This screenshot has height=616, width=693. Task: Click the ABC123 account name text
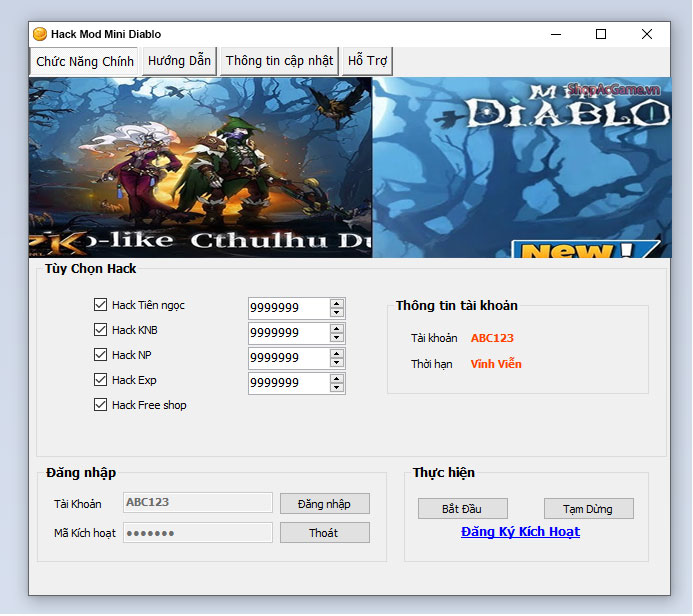point(492,338)
